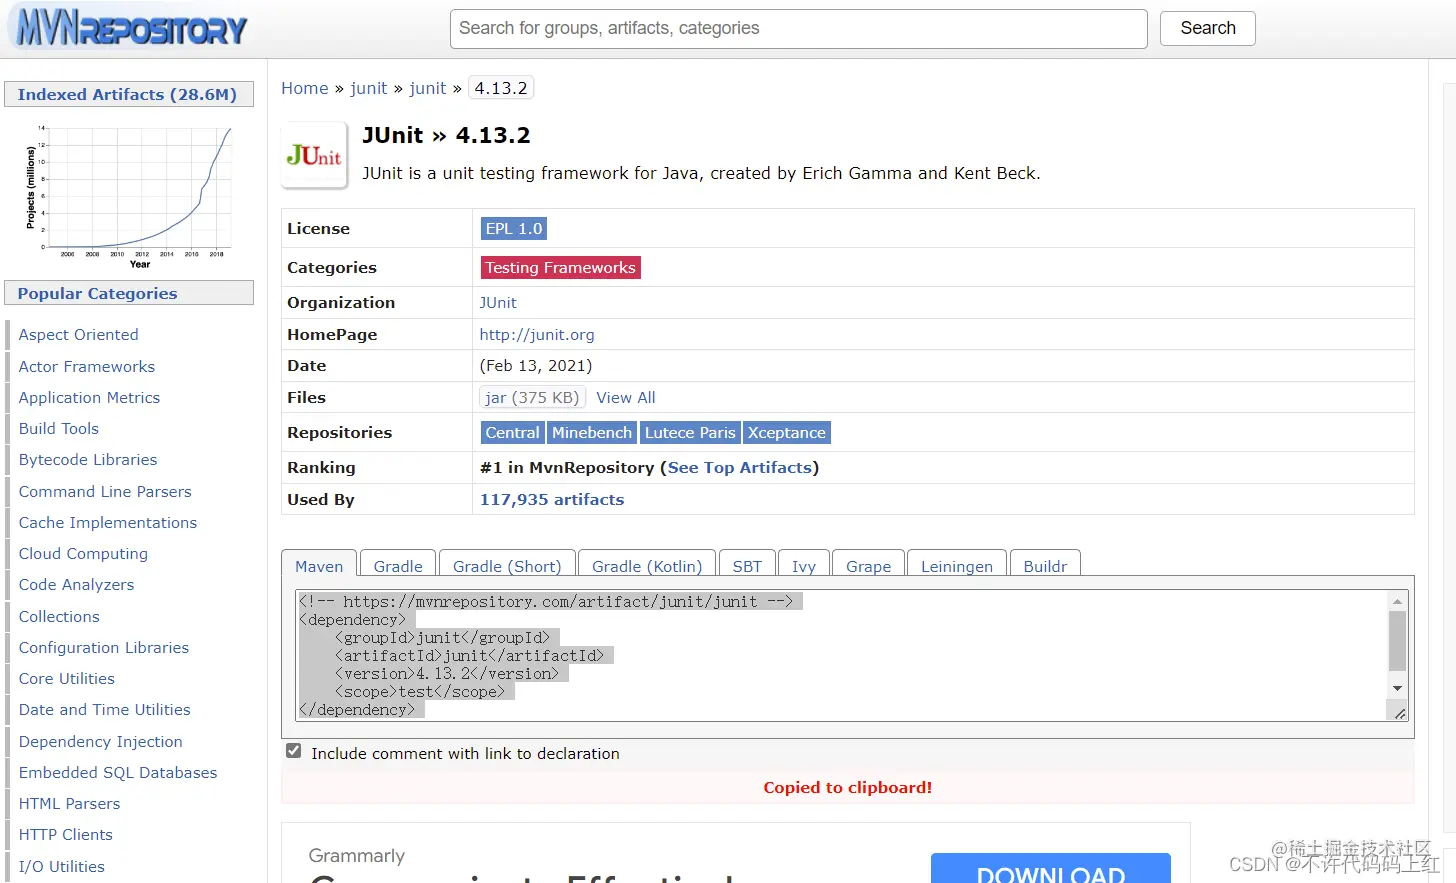Image resolution: width=1456 pixels, height=883 pixels.
Task: Click the snippet textarea resize handle
Action: [1399, 712]
